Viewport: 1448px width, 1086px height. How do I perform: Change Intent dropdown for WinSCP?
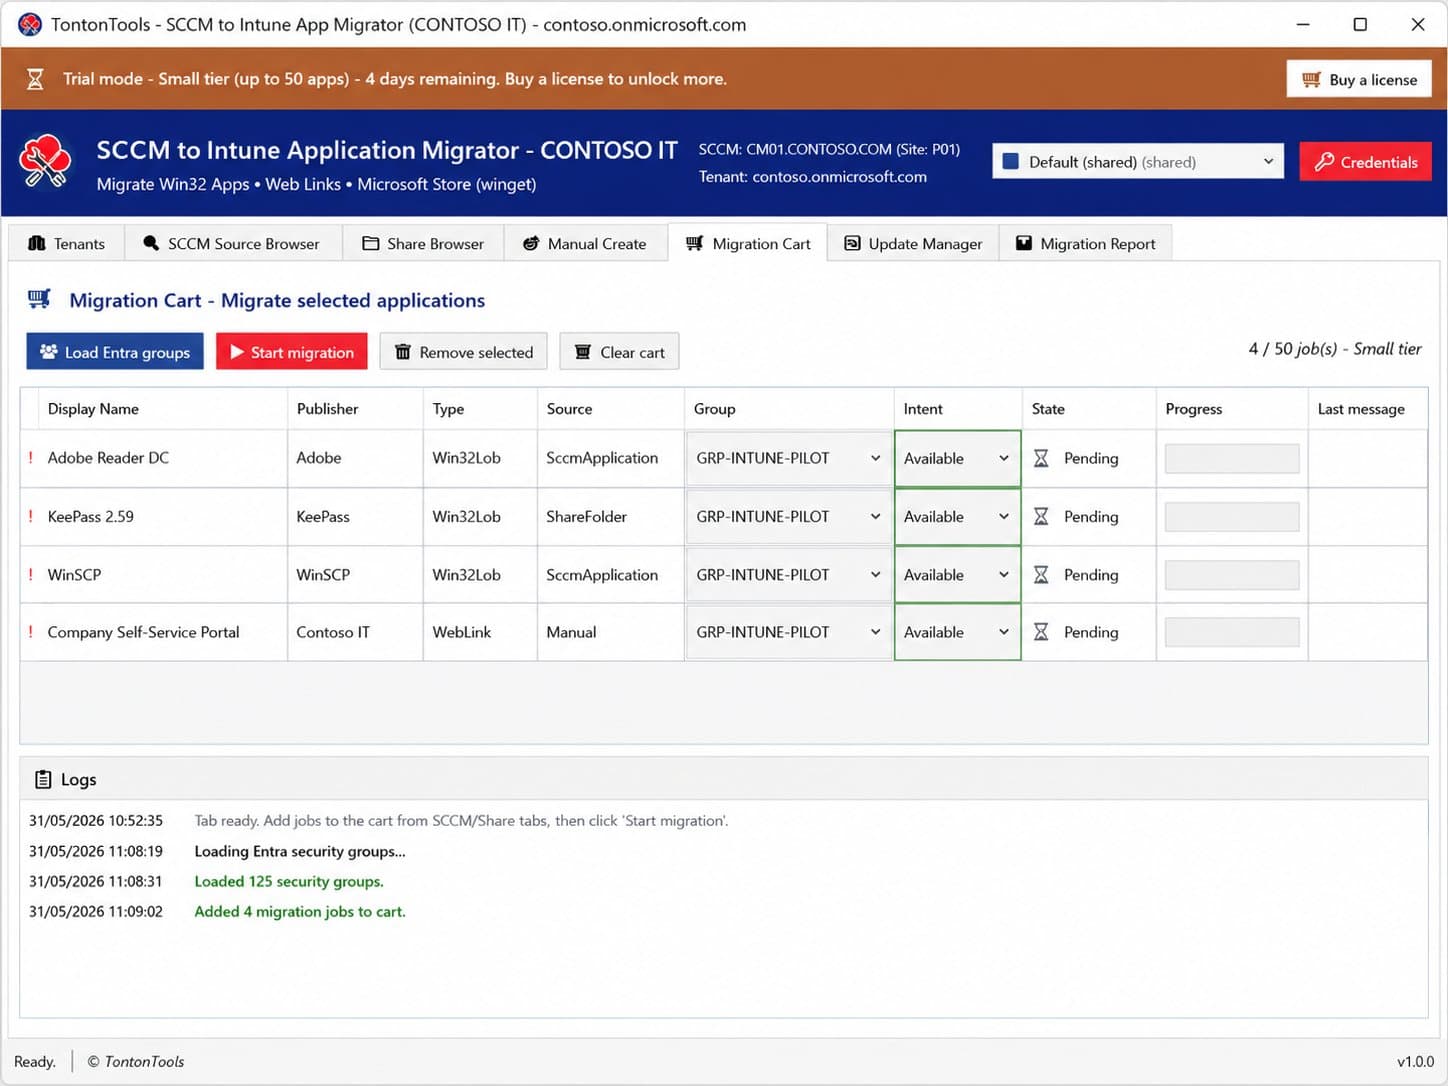point(958,574)
